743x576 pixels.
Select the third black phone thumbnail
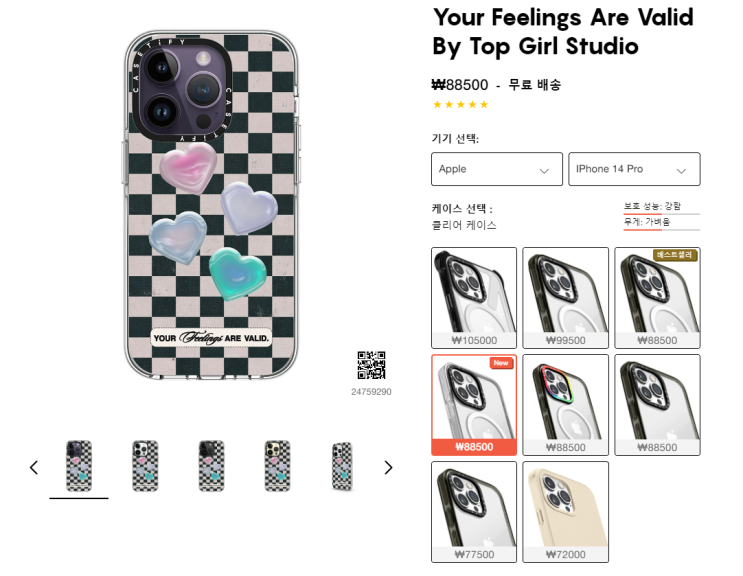211,466
